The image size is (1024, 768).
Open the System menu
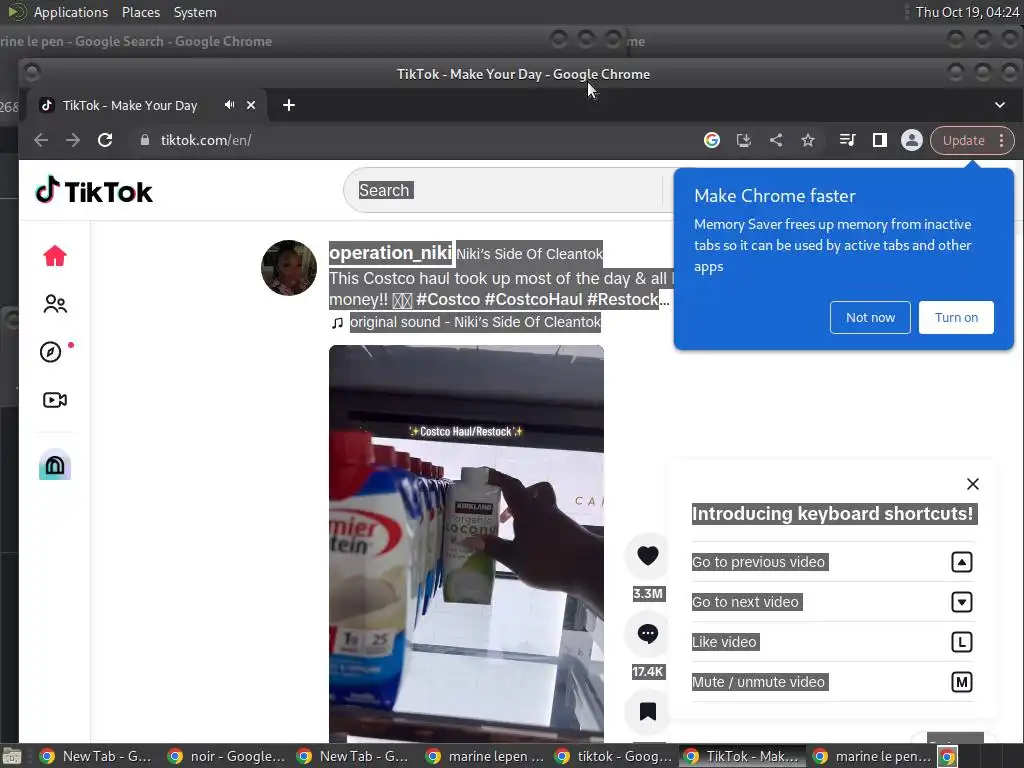(x=195, y=12)
